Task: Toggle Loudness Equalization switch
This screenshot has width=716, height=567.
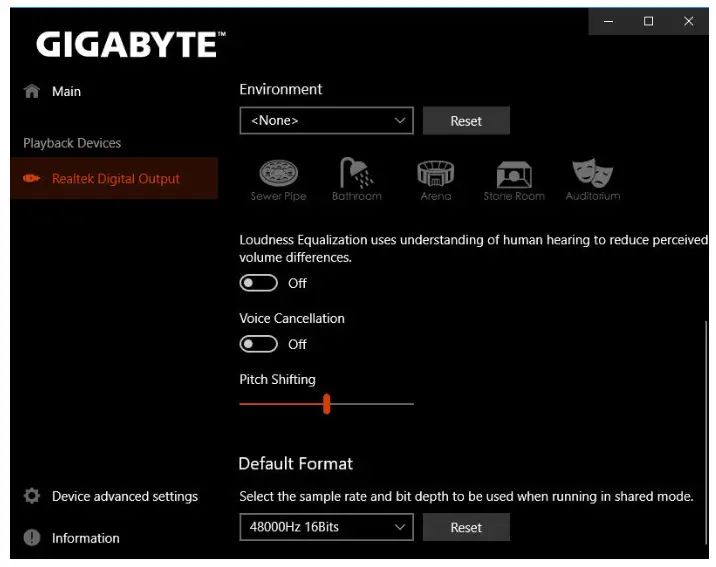Action: click(258, 283)
